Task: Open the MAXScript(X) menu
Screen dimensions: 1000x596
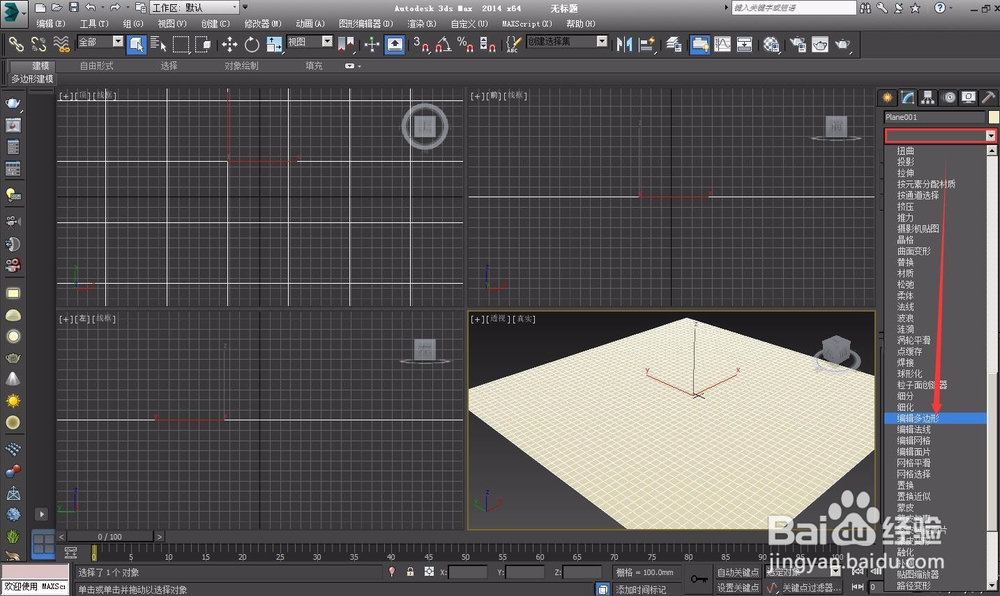Action: point(527,24)
